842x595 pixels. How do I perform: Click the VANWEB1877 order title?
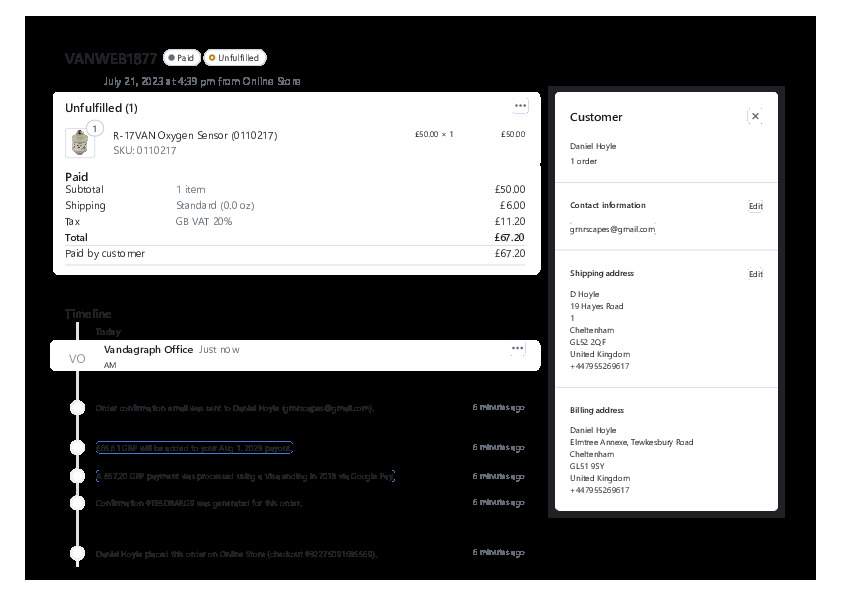pyautogui.click(x=111, y=58)
